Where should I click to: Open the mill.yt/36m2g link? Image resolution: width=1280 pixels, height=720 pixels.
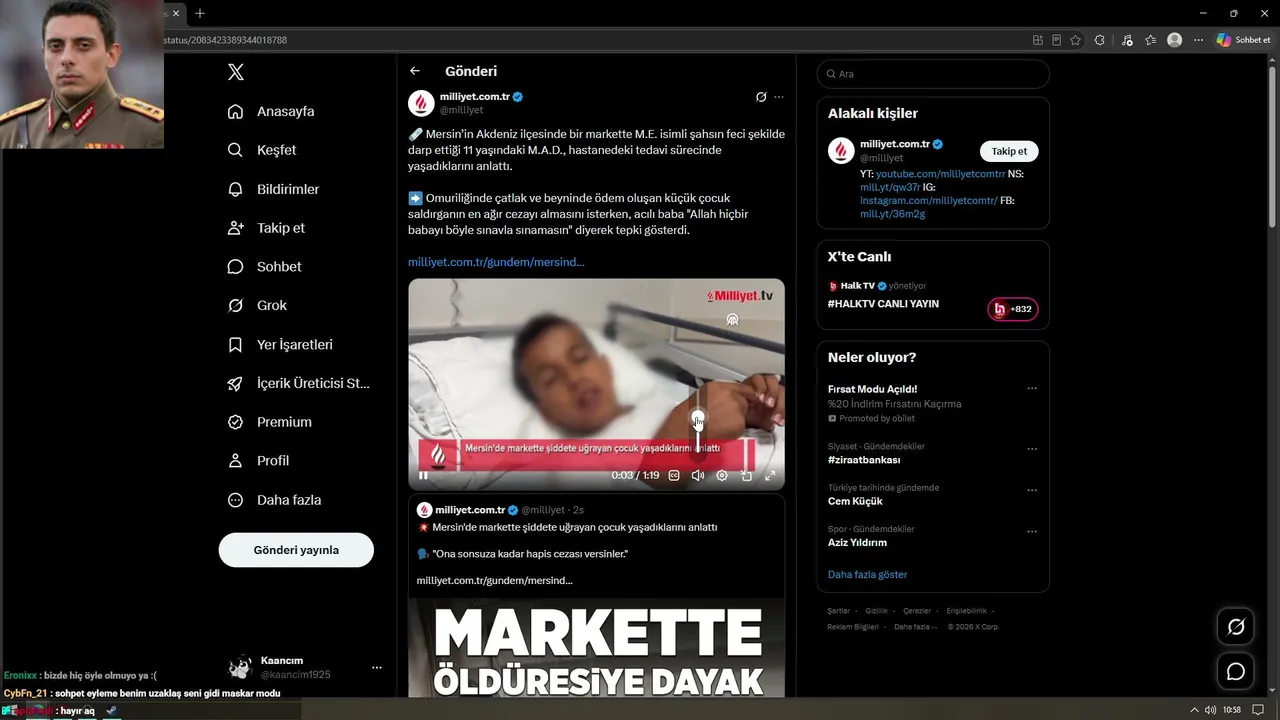893,214
